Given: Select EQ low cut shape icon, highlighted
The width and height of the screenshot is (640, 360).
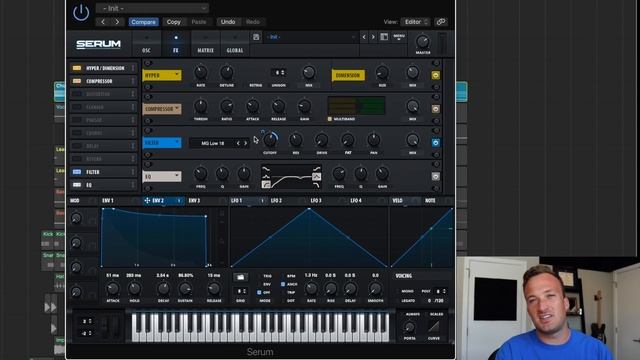Looking at the screenshot, I should click(x=266, y=185).
